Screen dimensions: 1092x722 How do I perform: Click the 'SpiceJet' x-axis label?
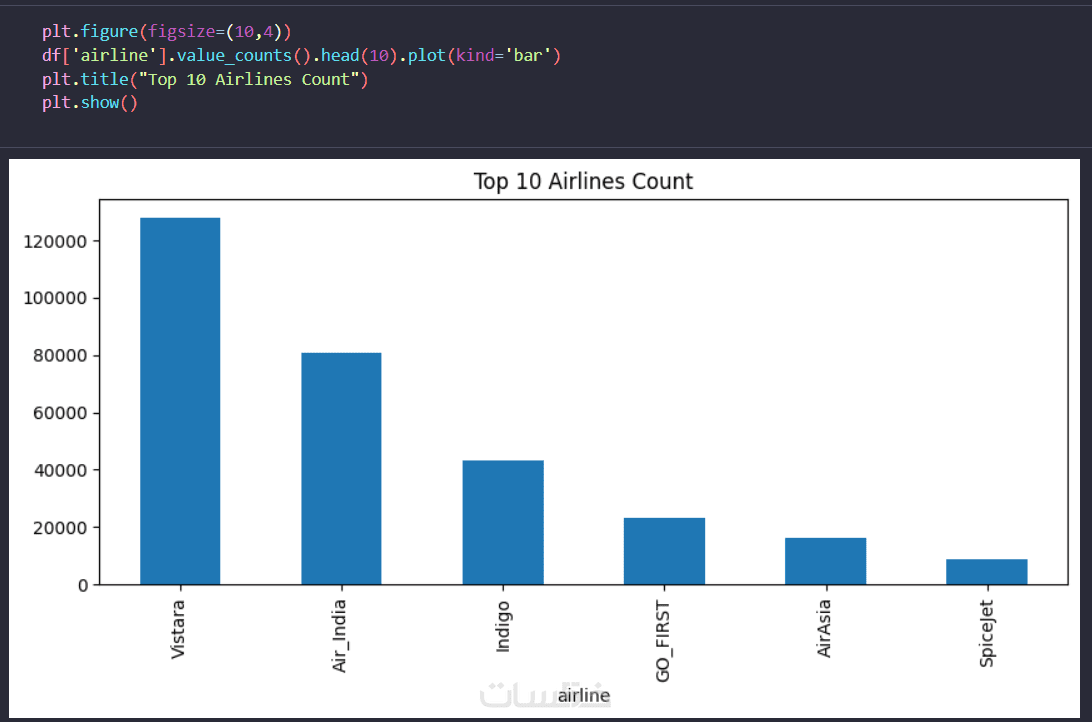click(x=986, y=633)
